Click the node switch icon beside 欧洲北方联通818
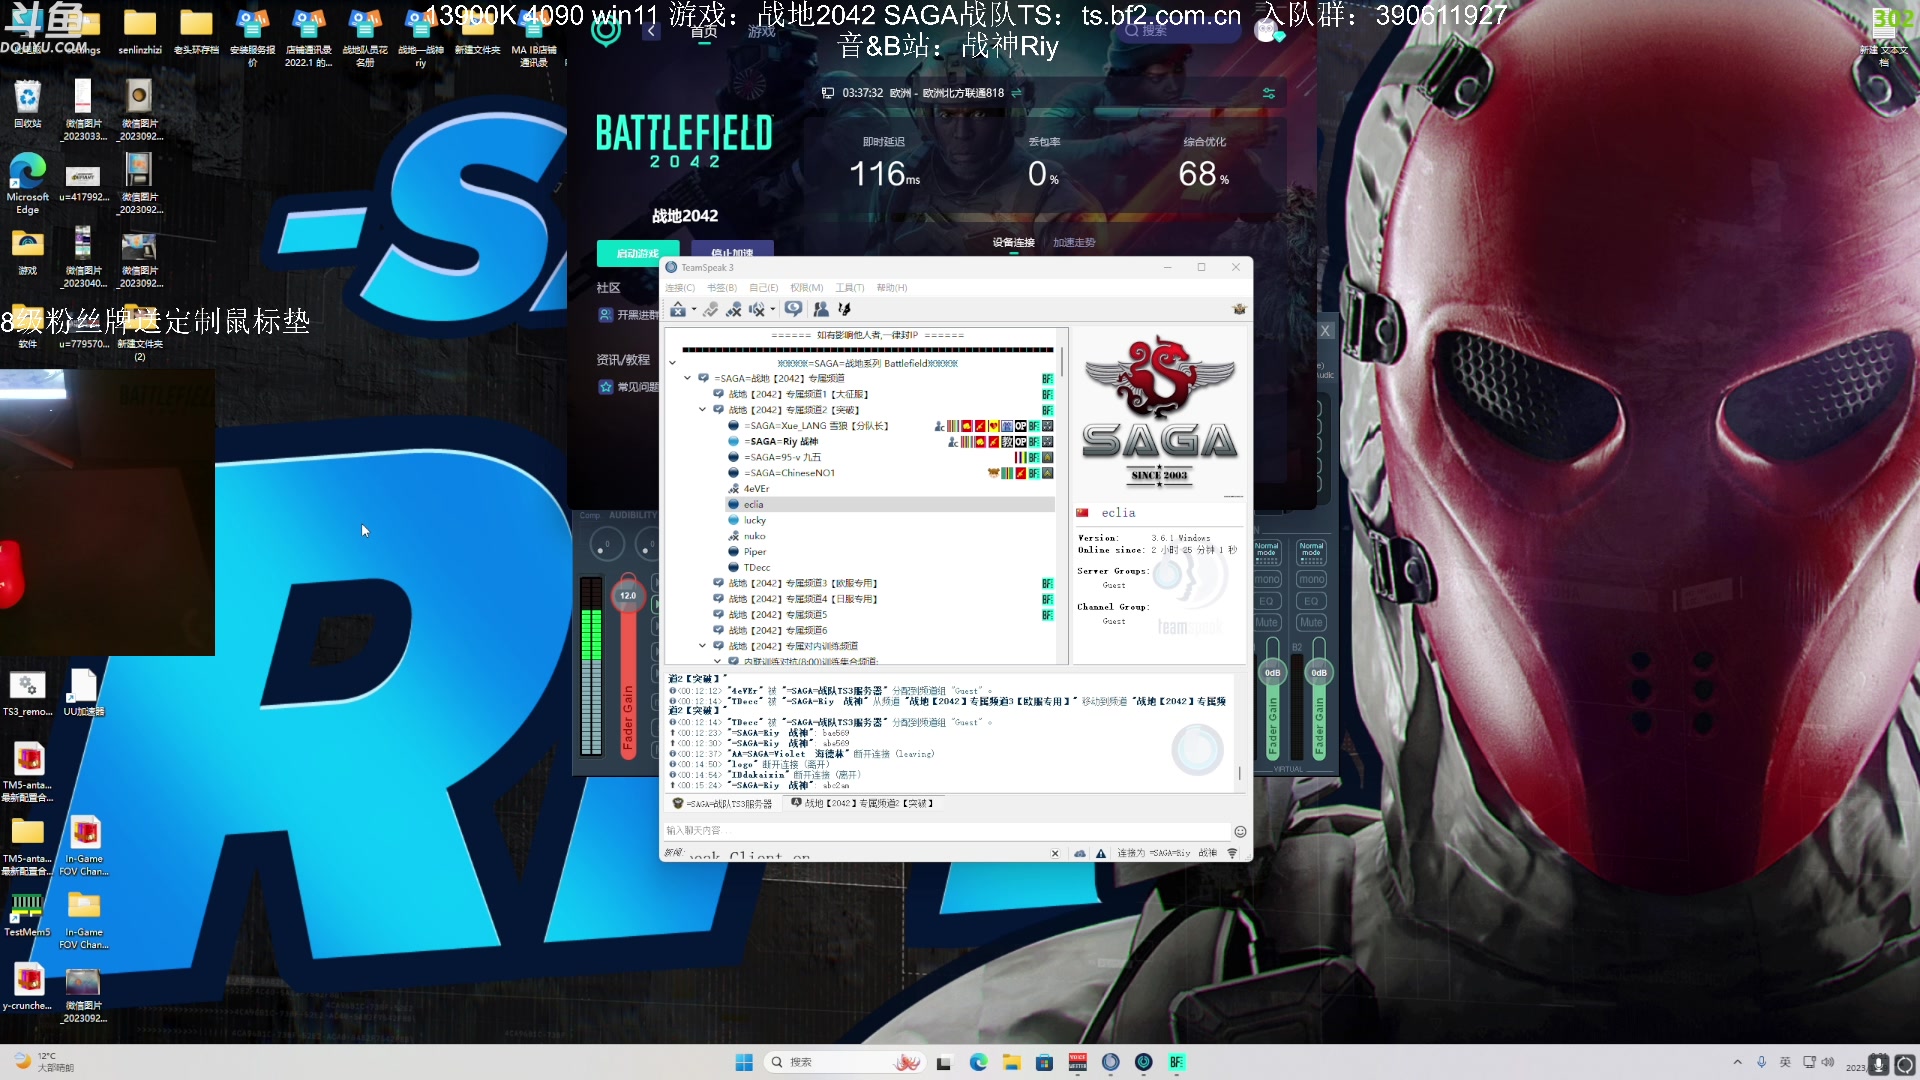Image resolution: width=1920 pixels, height=1080 pixels. (x=1017, y=93)
